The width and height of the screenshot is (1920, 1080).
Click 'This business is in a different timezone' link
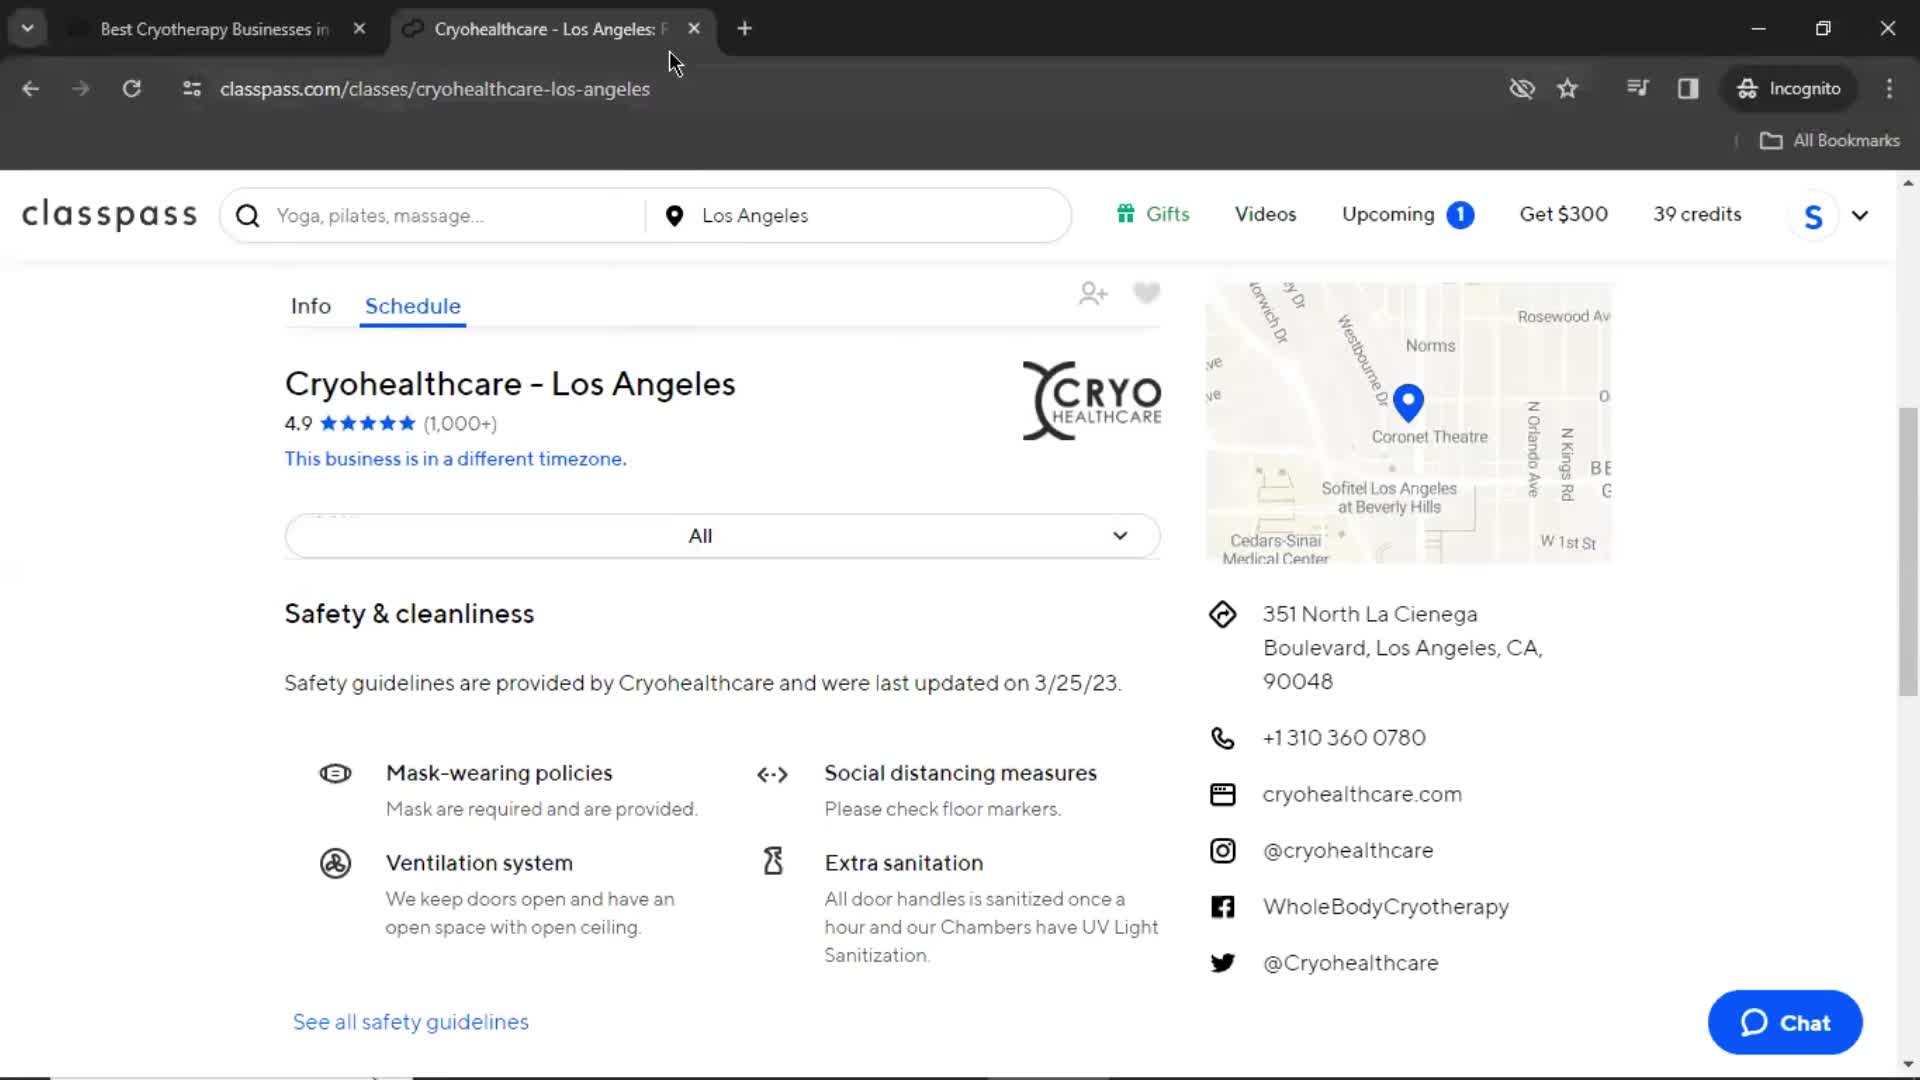pyautogui.click(x=455, y=459)
